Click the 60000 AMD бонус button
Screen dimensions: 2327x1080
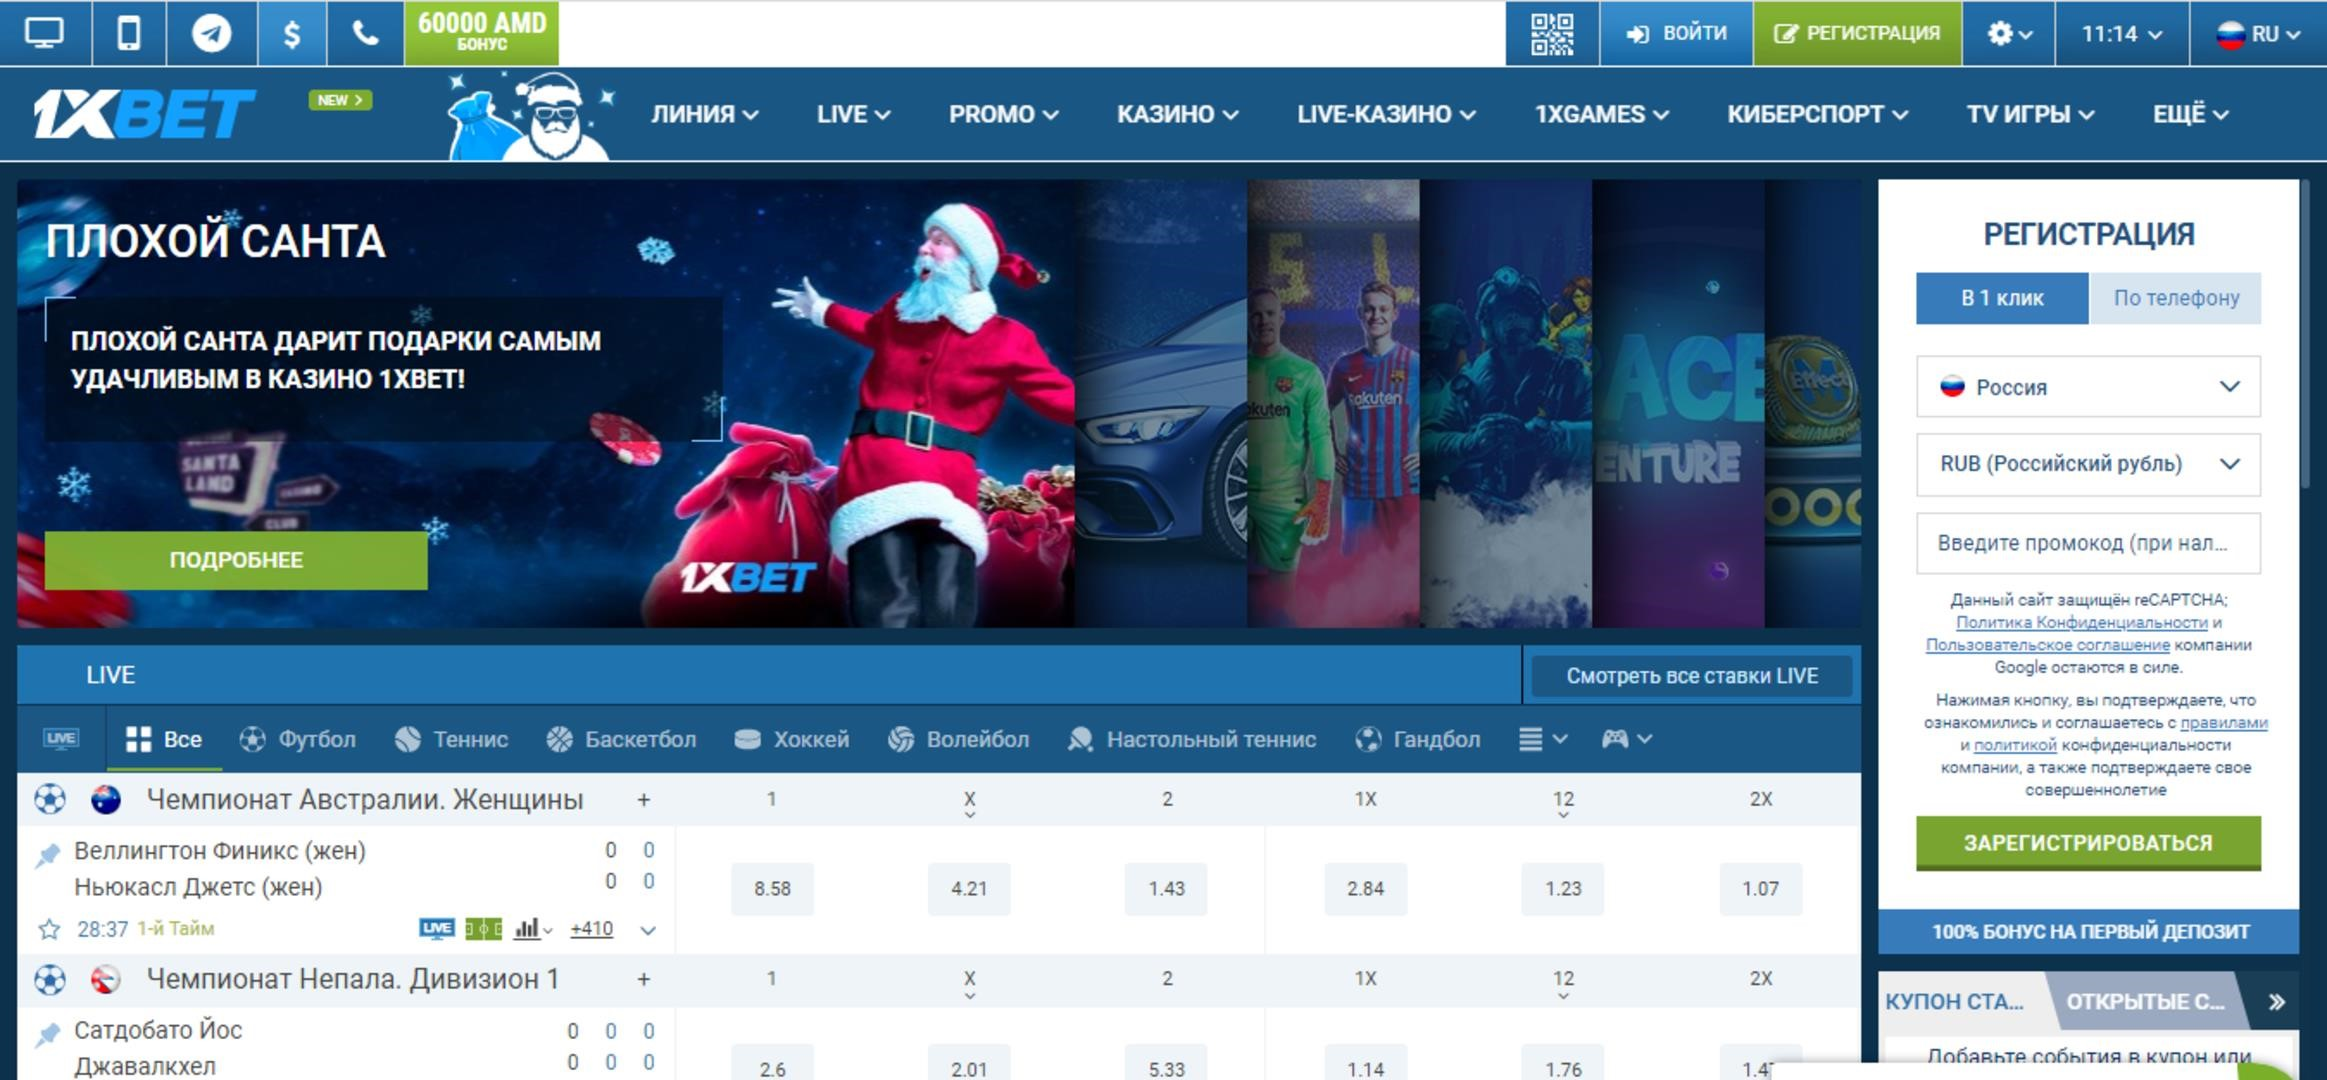click(482, 33)
